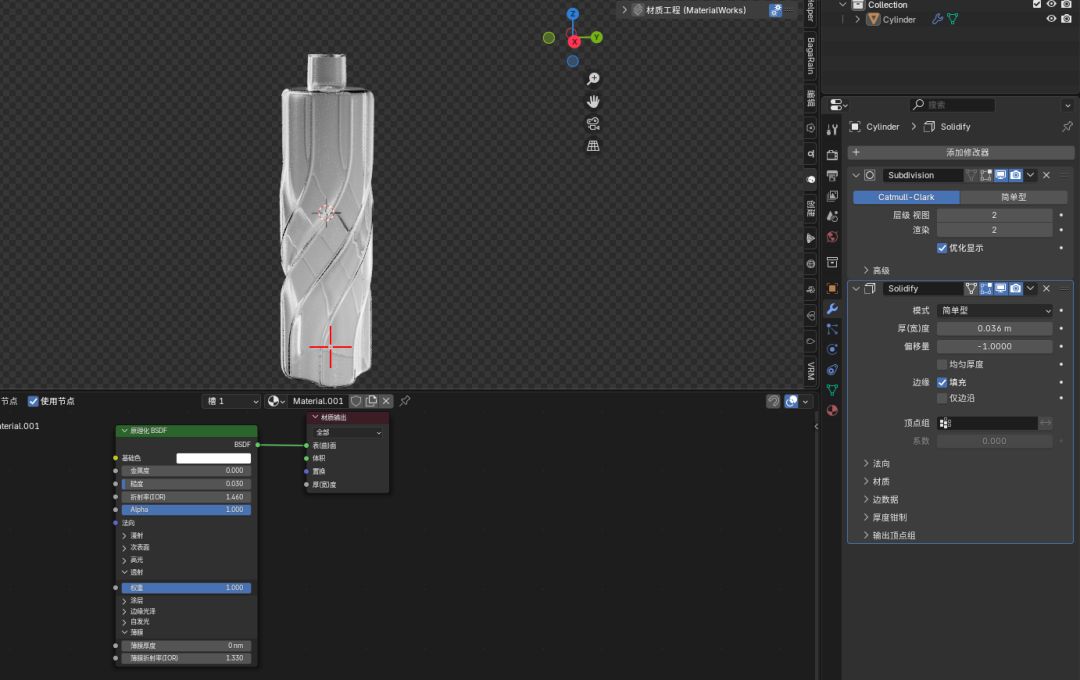Uncheck the 使用节点 checkbox

(x=33, y=401)
